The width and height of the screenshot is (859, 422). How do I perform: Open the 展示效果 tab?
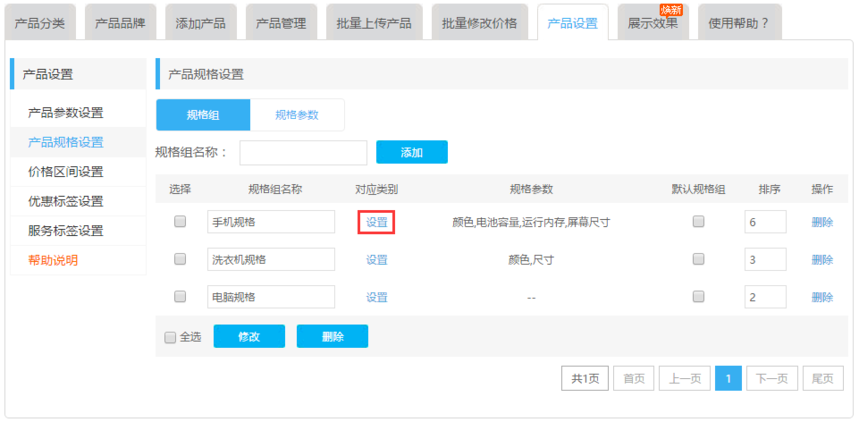pyautogui.click(x=653, y=23)
